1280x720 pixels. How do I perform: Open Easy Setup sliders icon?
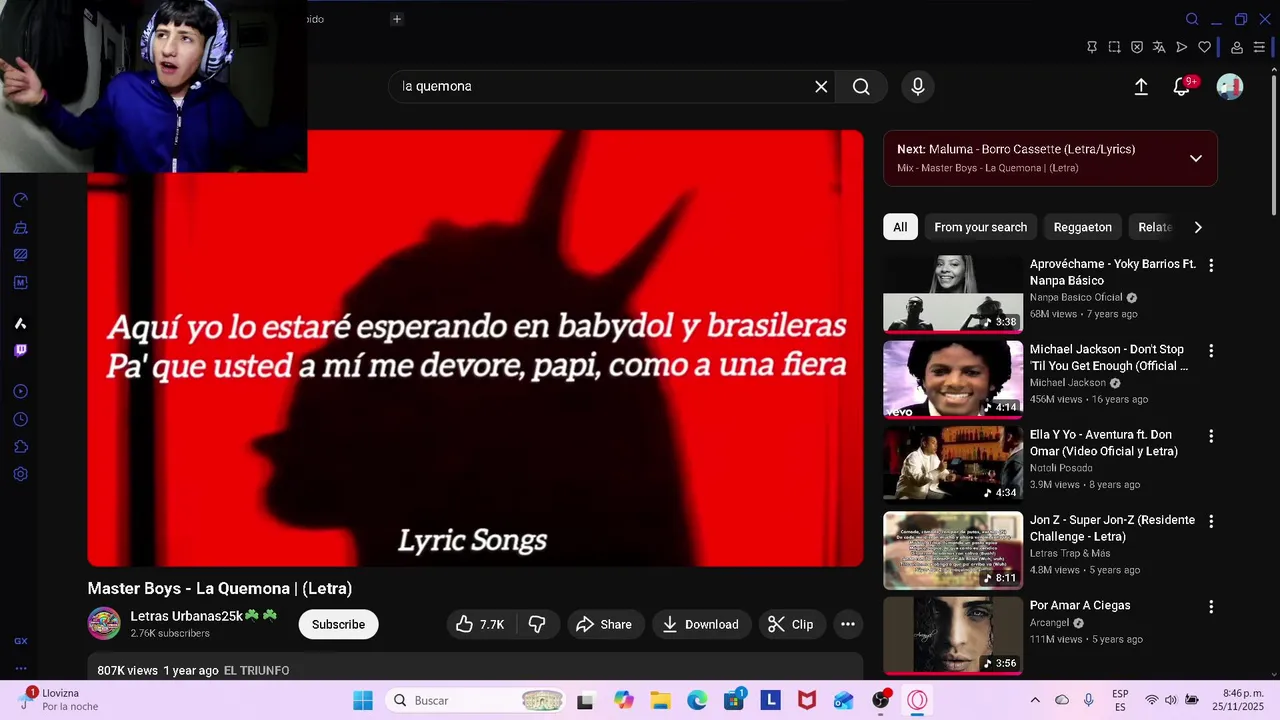(x=1259, y=47)
